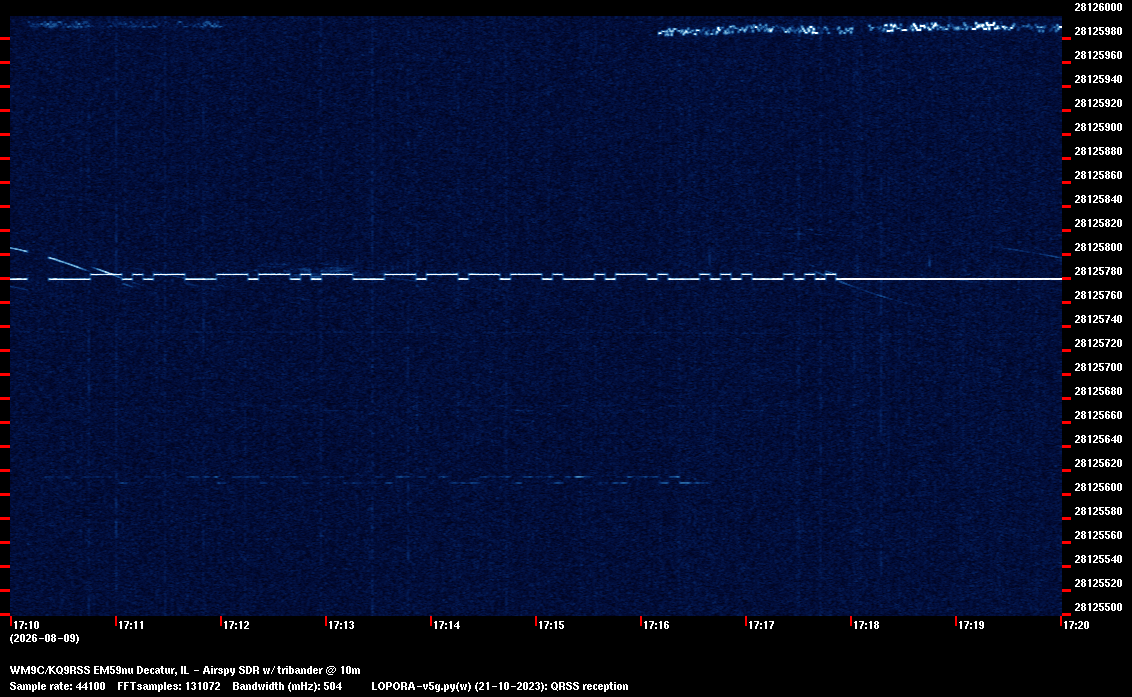Click the 28126000 frequency label

(x=1098, y=7)
